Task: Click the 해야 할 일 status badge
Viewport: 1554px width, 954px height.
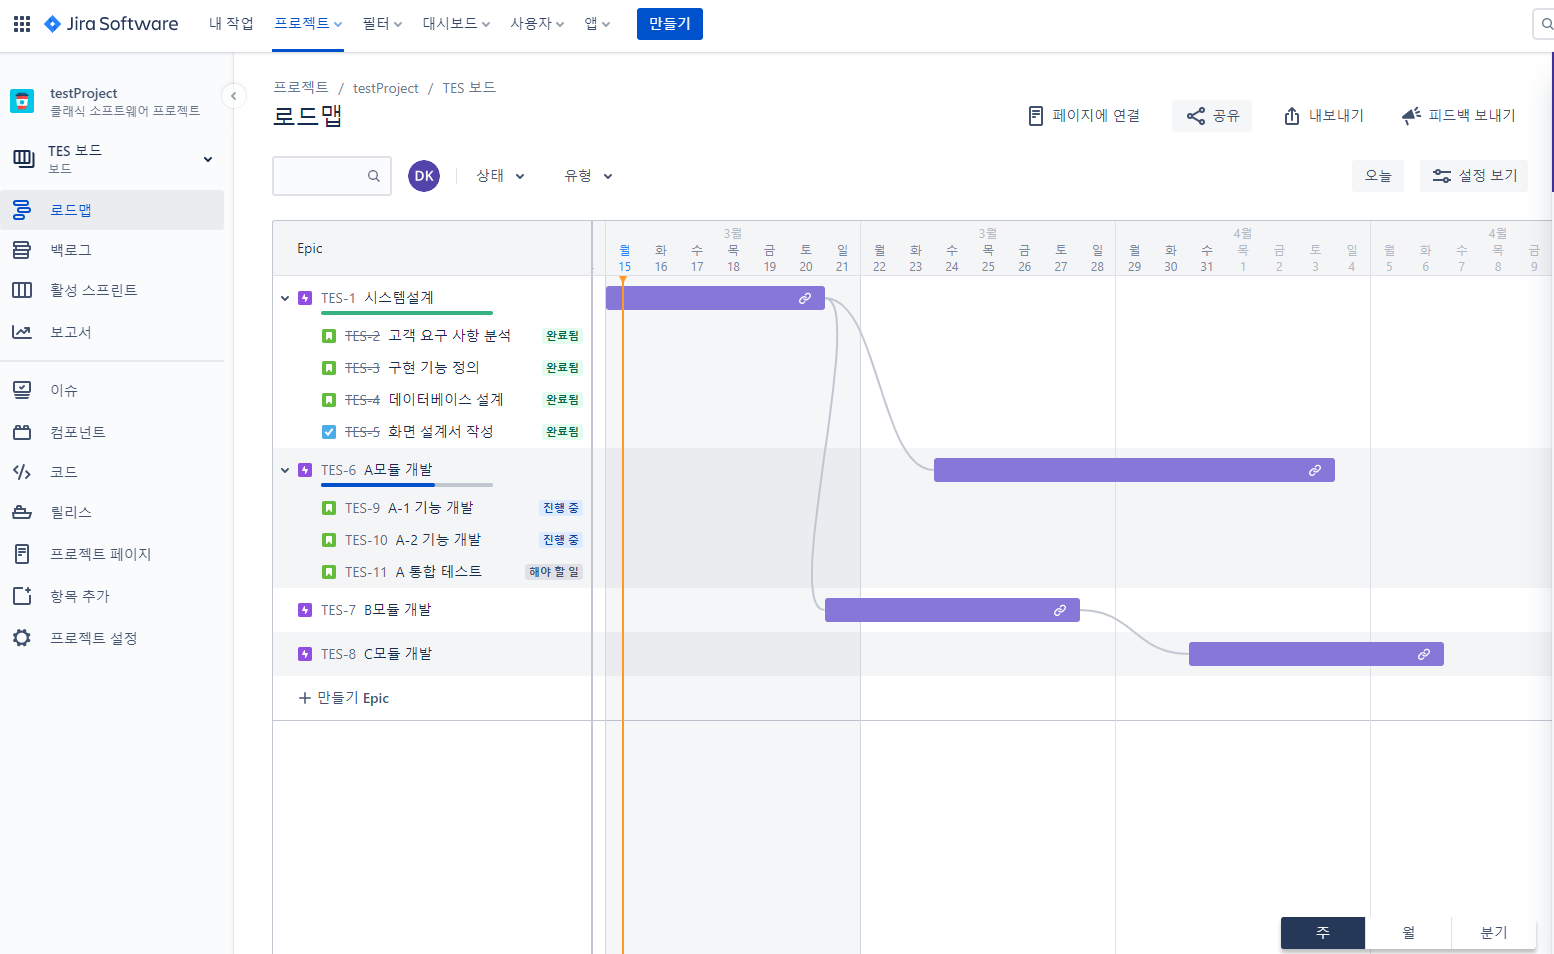Action: [554, 572]
